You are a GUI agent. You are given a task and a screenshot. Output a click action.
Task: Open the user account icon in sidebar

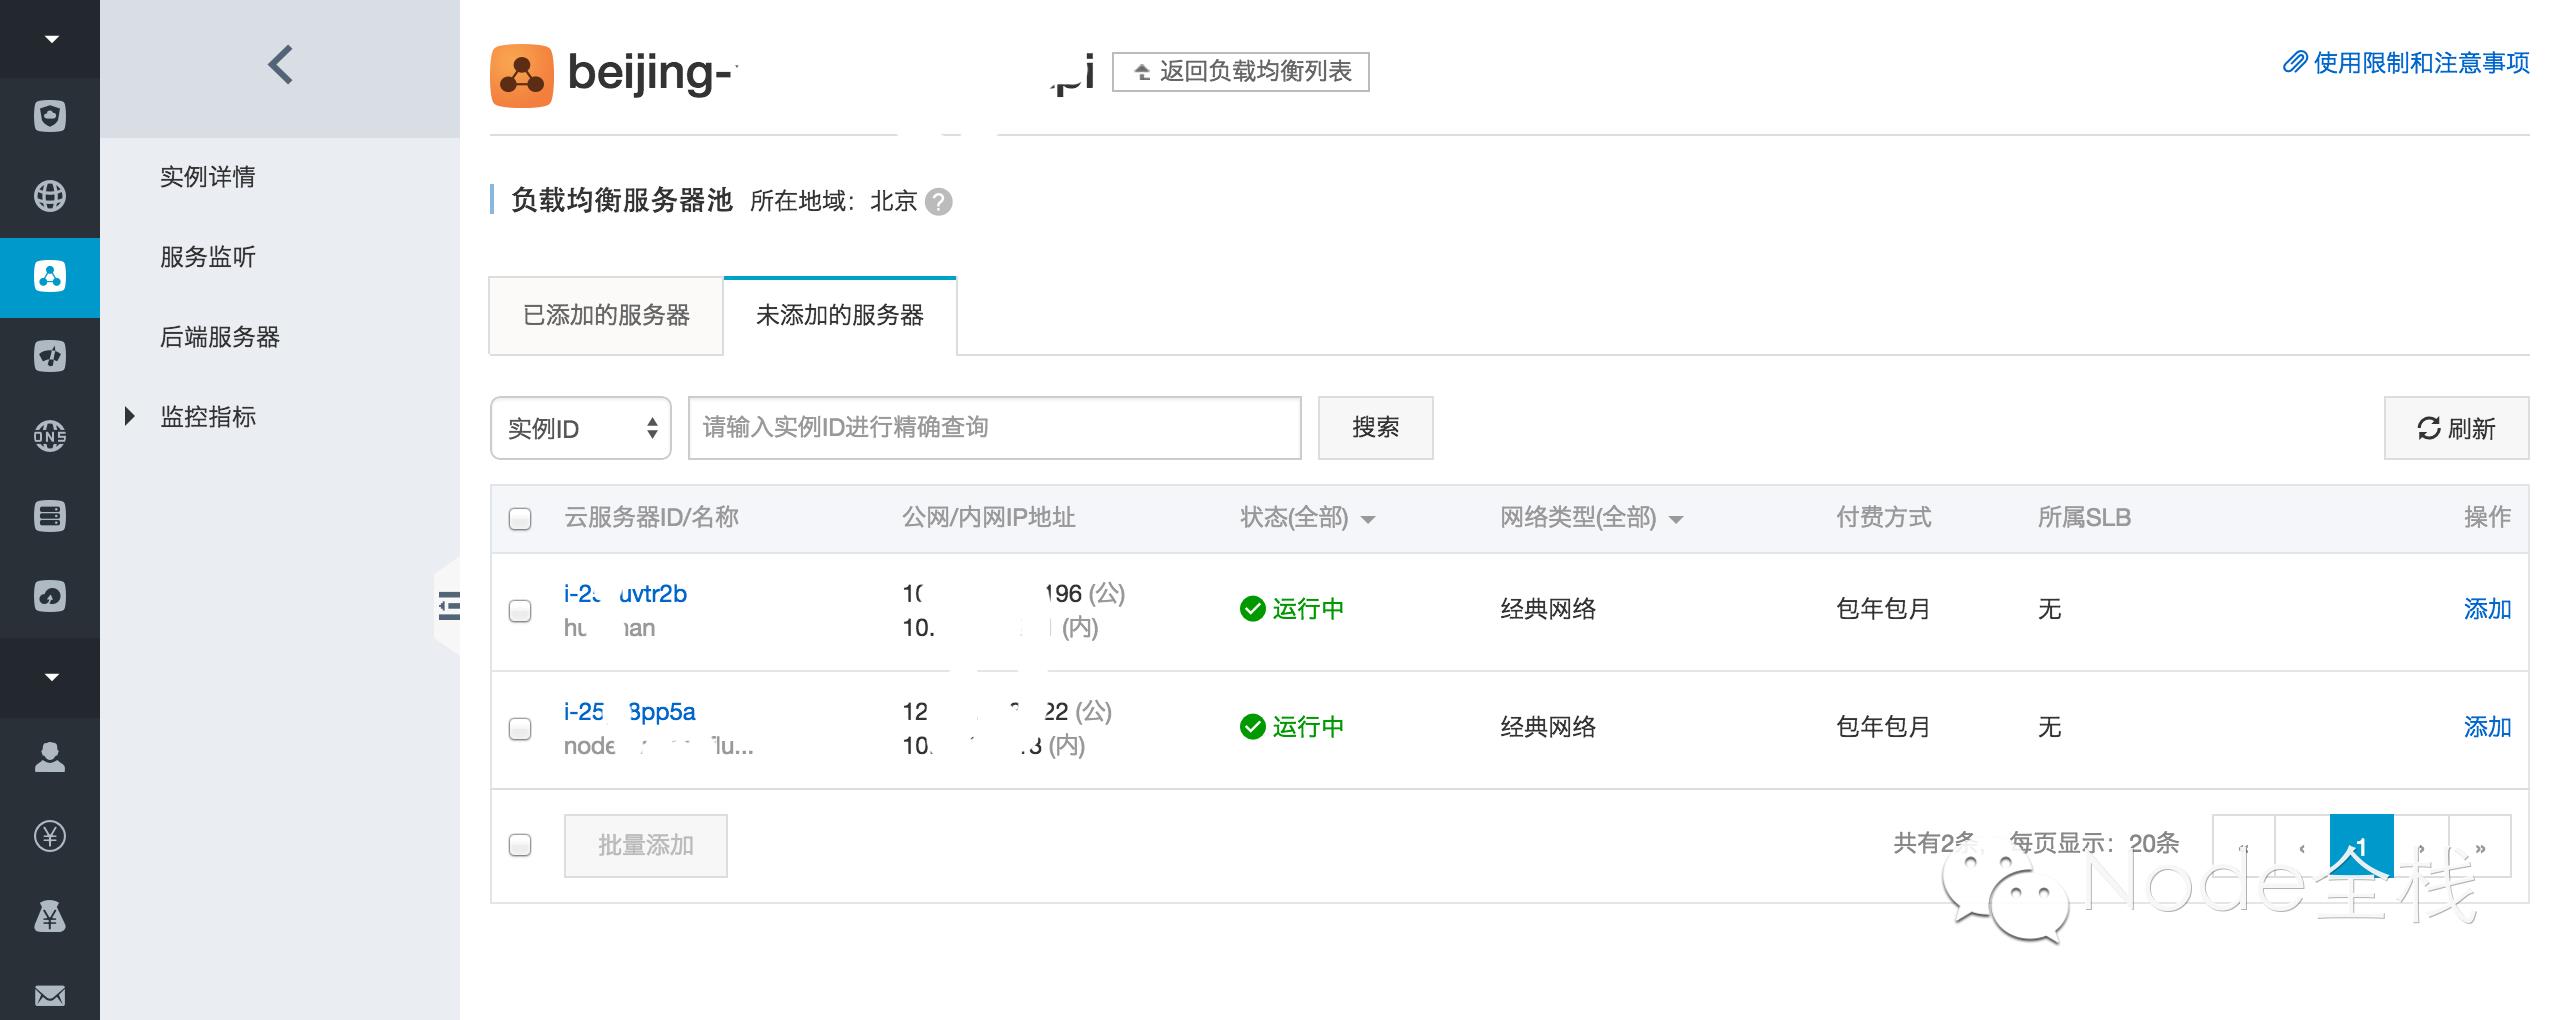pyautogui.click(x=50, y=757)
